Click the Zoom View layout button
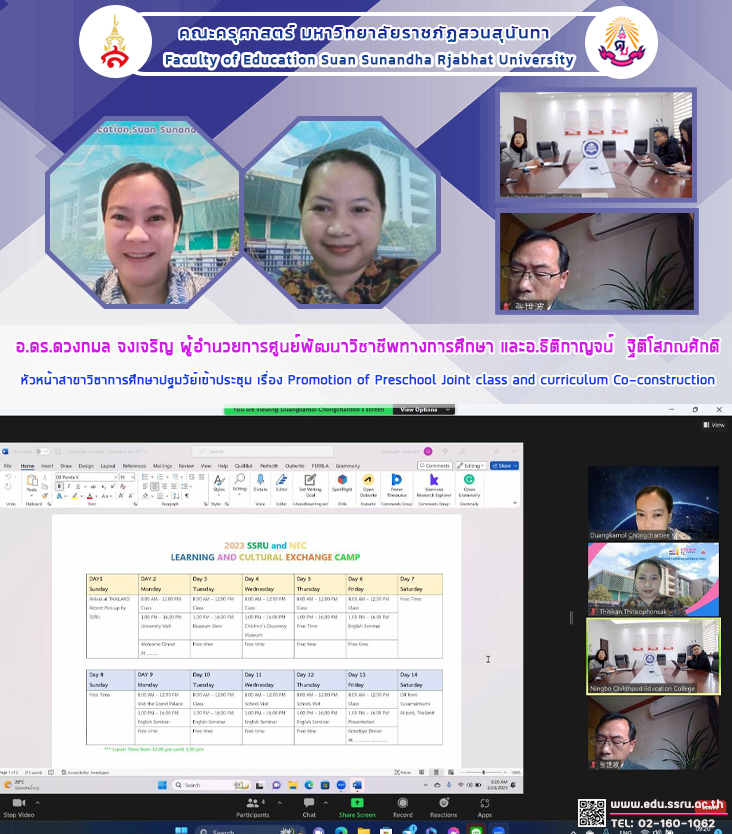 pos(715,425)
